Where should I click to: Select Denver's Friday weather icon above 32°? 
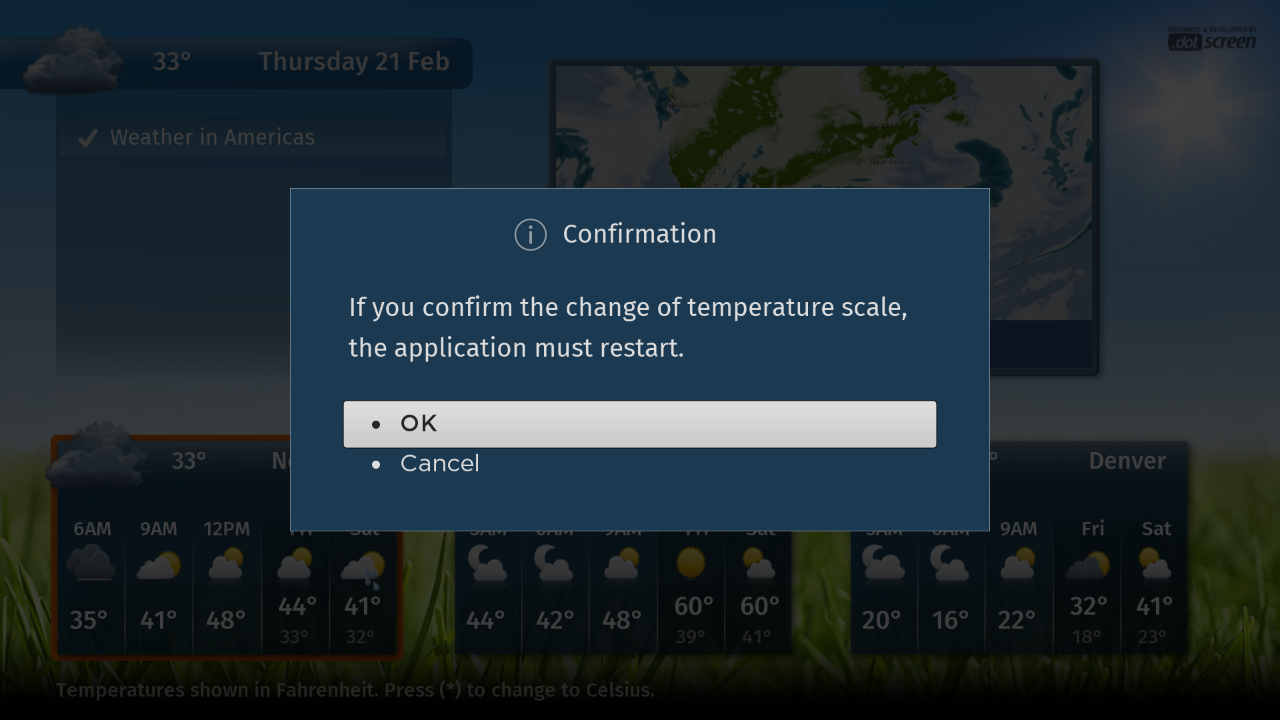pos(1088,566)
